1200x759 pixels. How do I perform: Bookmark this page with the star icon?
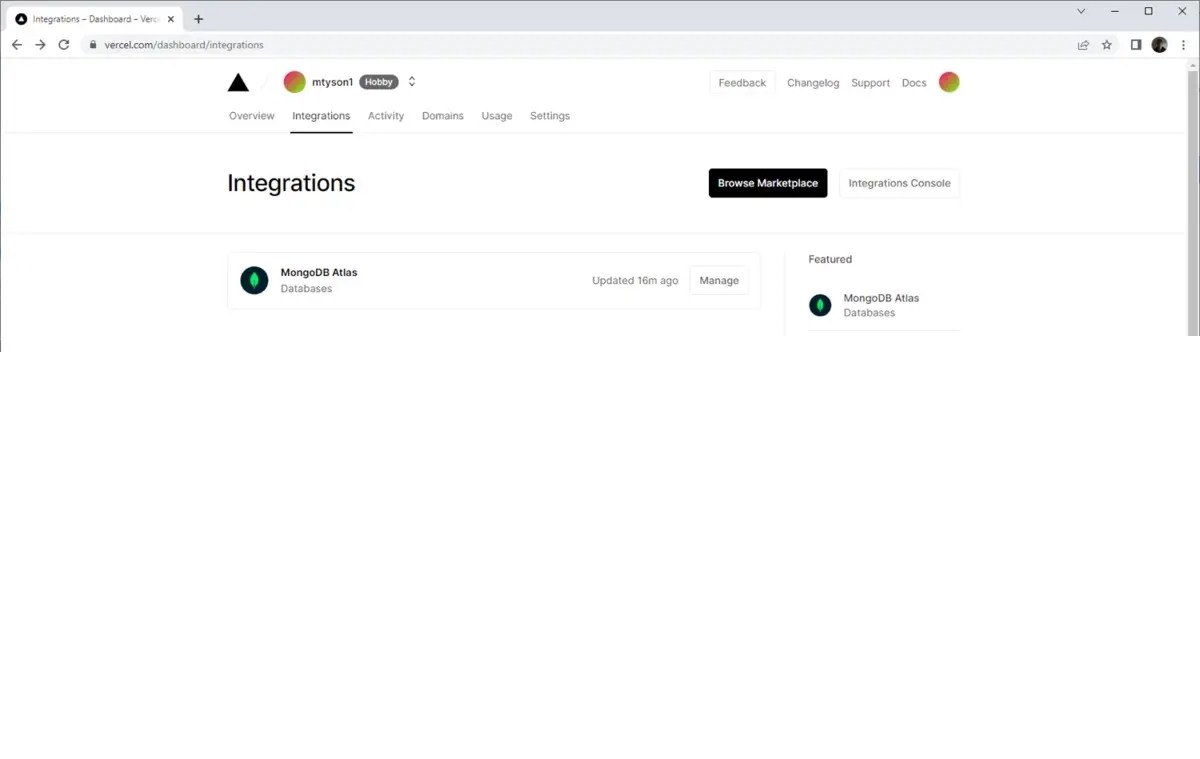coord(1107,45)
